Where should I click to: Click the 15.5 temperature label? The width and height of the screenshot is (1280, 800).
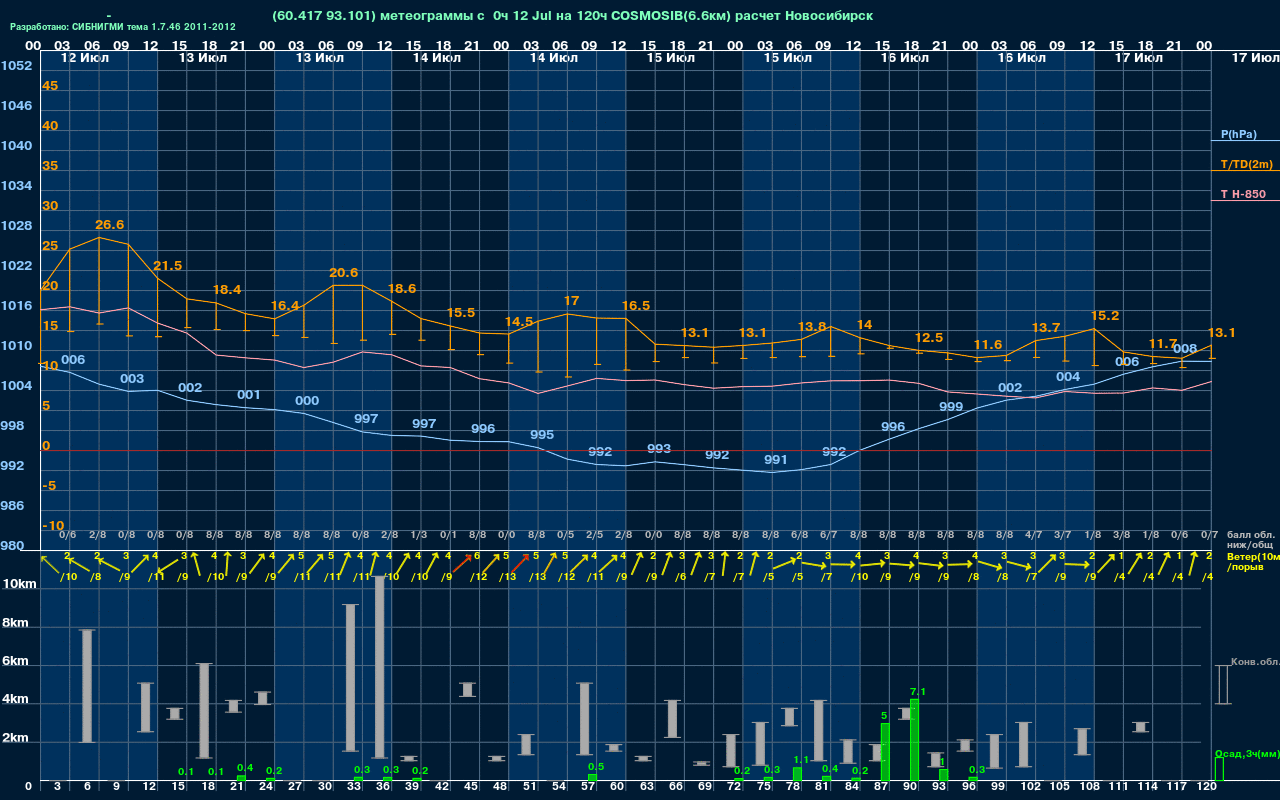461,313
